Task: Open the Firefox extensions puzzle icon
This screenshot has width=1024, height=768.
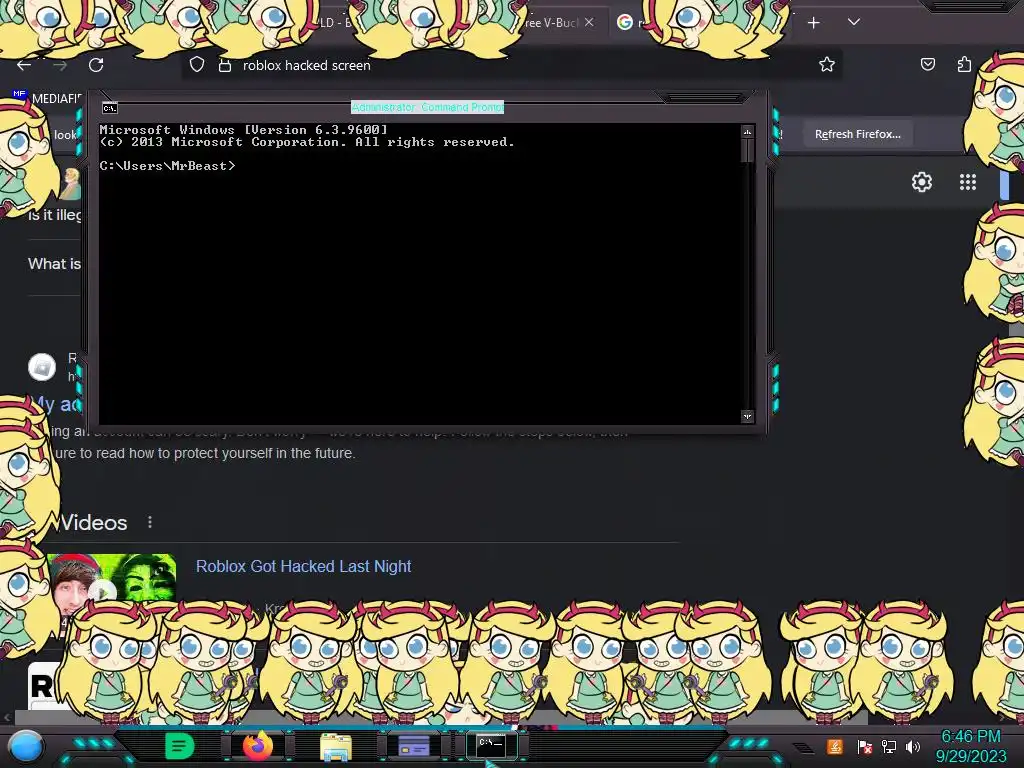Action: pyautogui.click(x=964, y=64)
